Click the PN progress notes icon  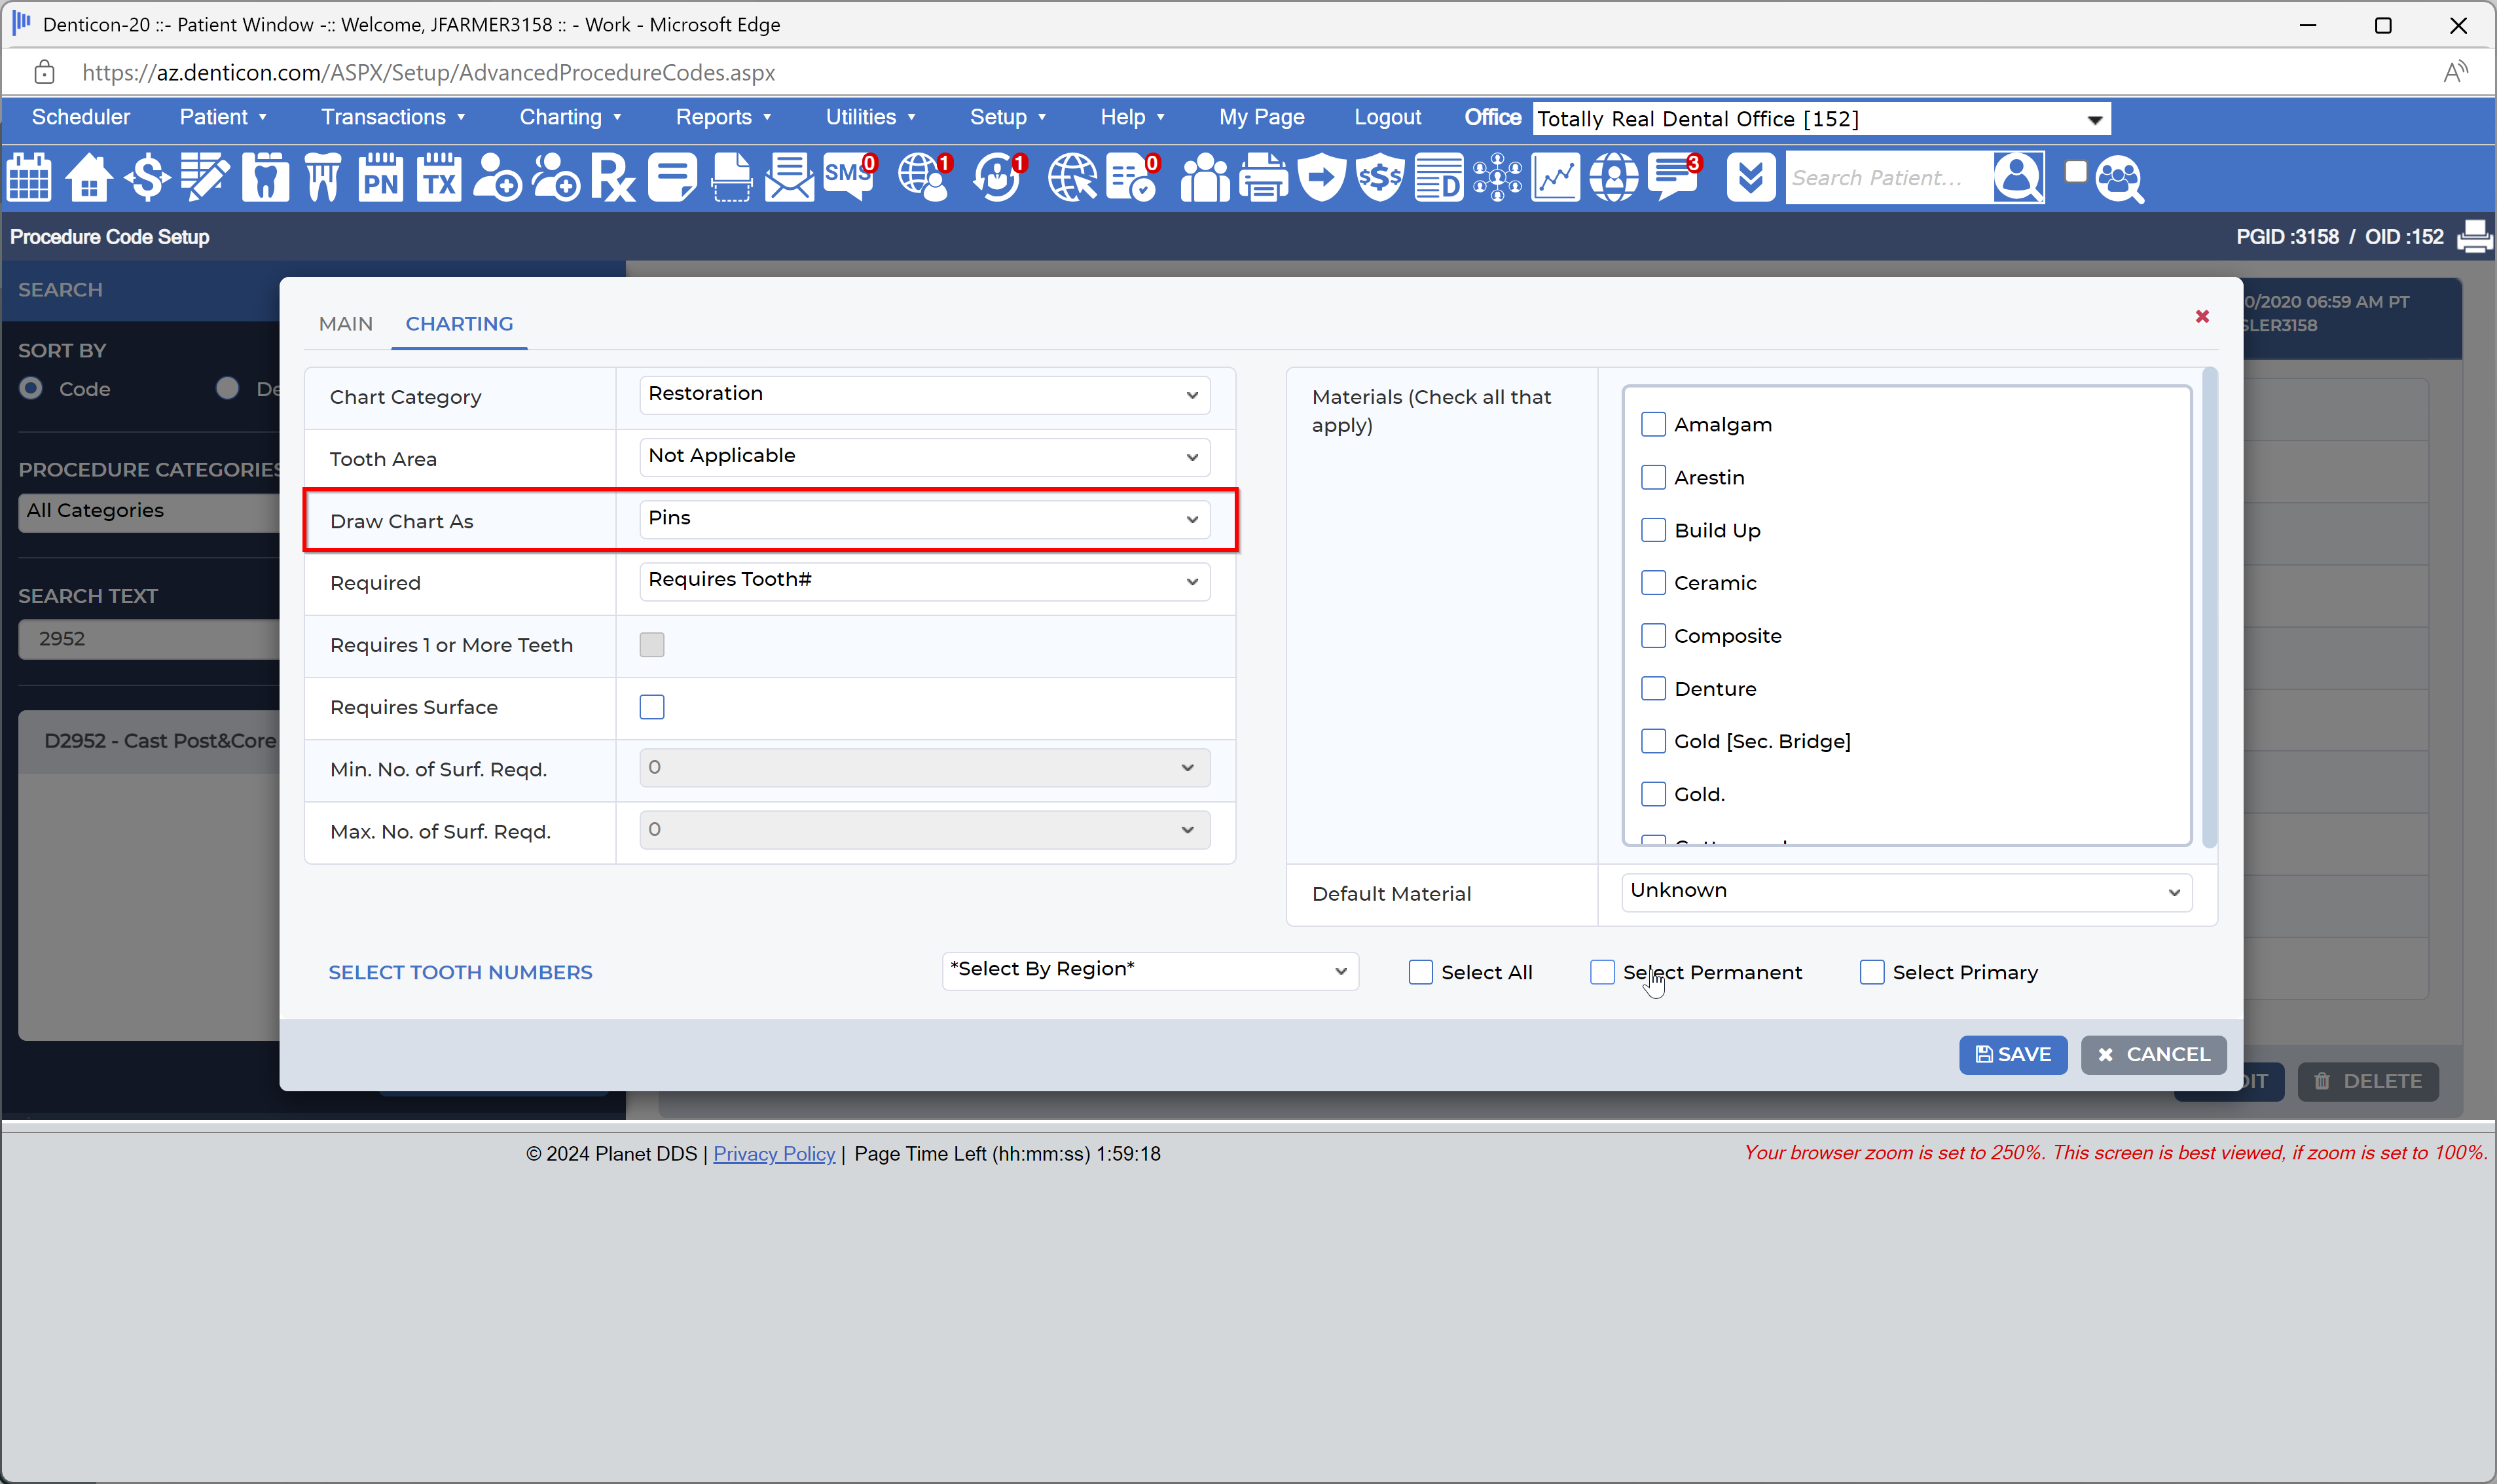[380, 177]
